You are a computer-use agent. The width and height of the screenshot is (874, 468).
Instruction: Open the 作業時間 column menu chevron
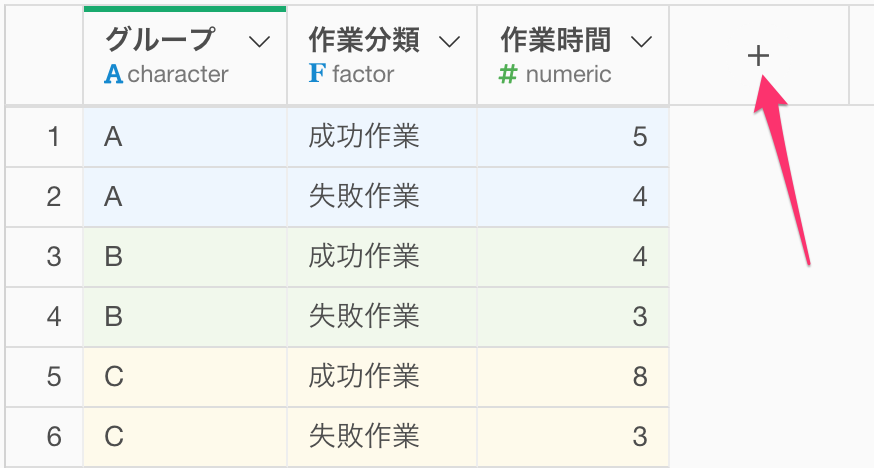click(x=641, y=41)
